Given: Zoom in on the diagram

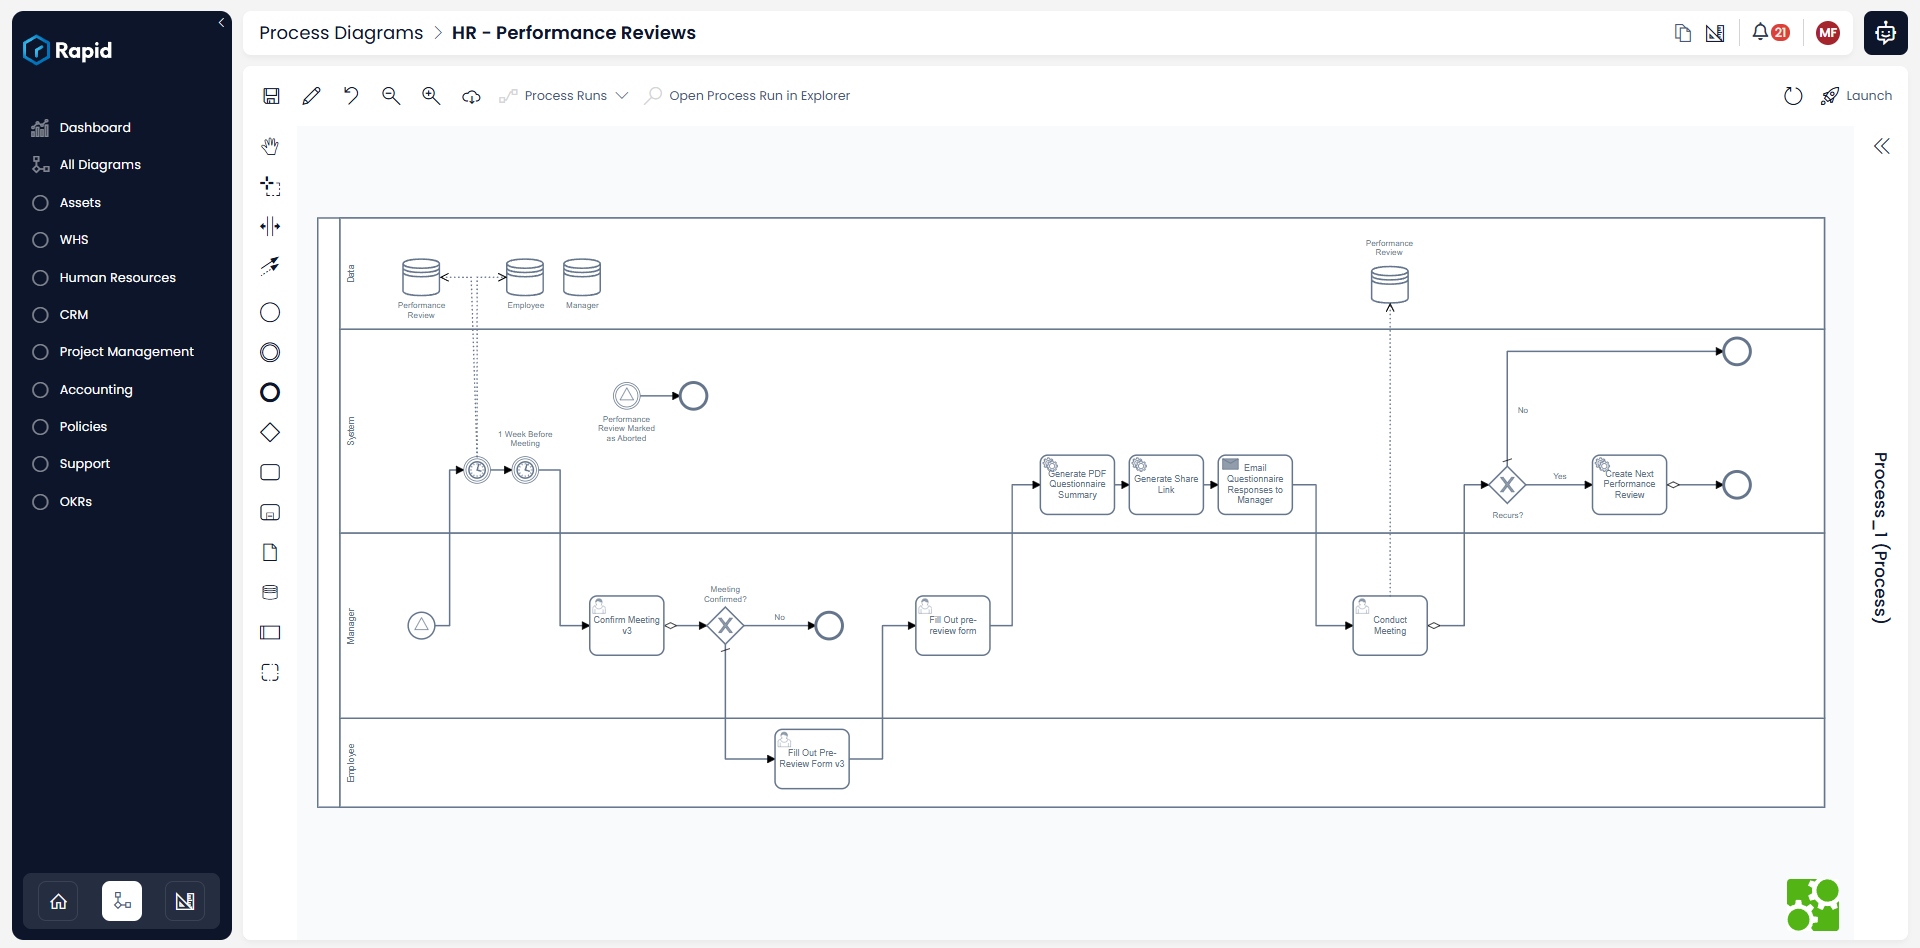Looking at the screenshot, I should pos(431,96).
